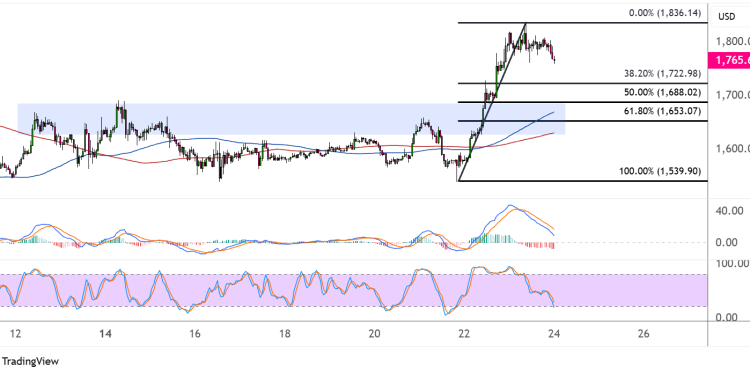Click date 14 on the time axis
Image resolution: width=750 pixels, height=375 pixels.
coord(106,333)
